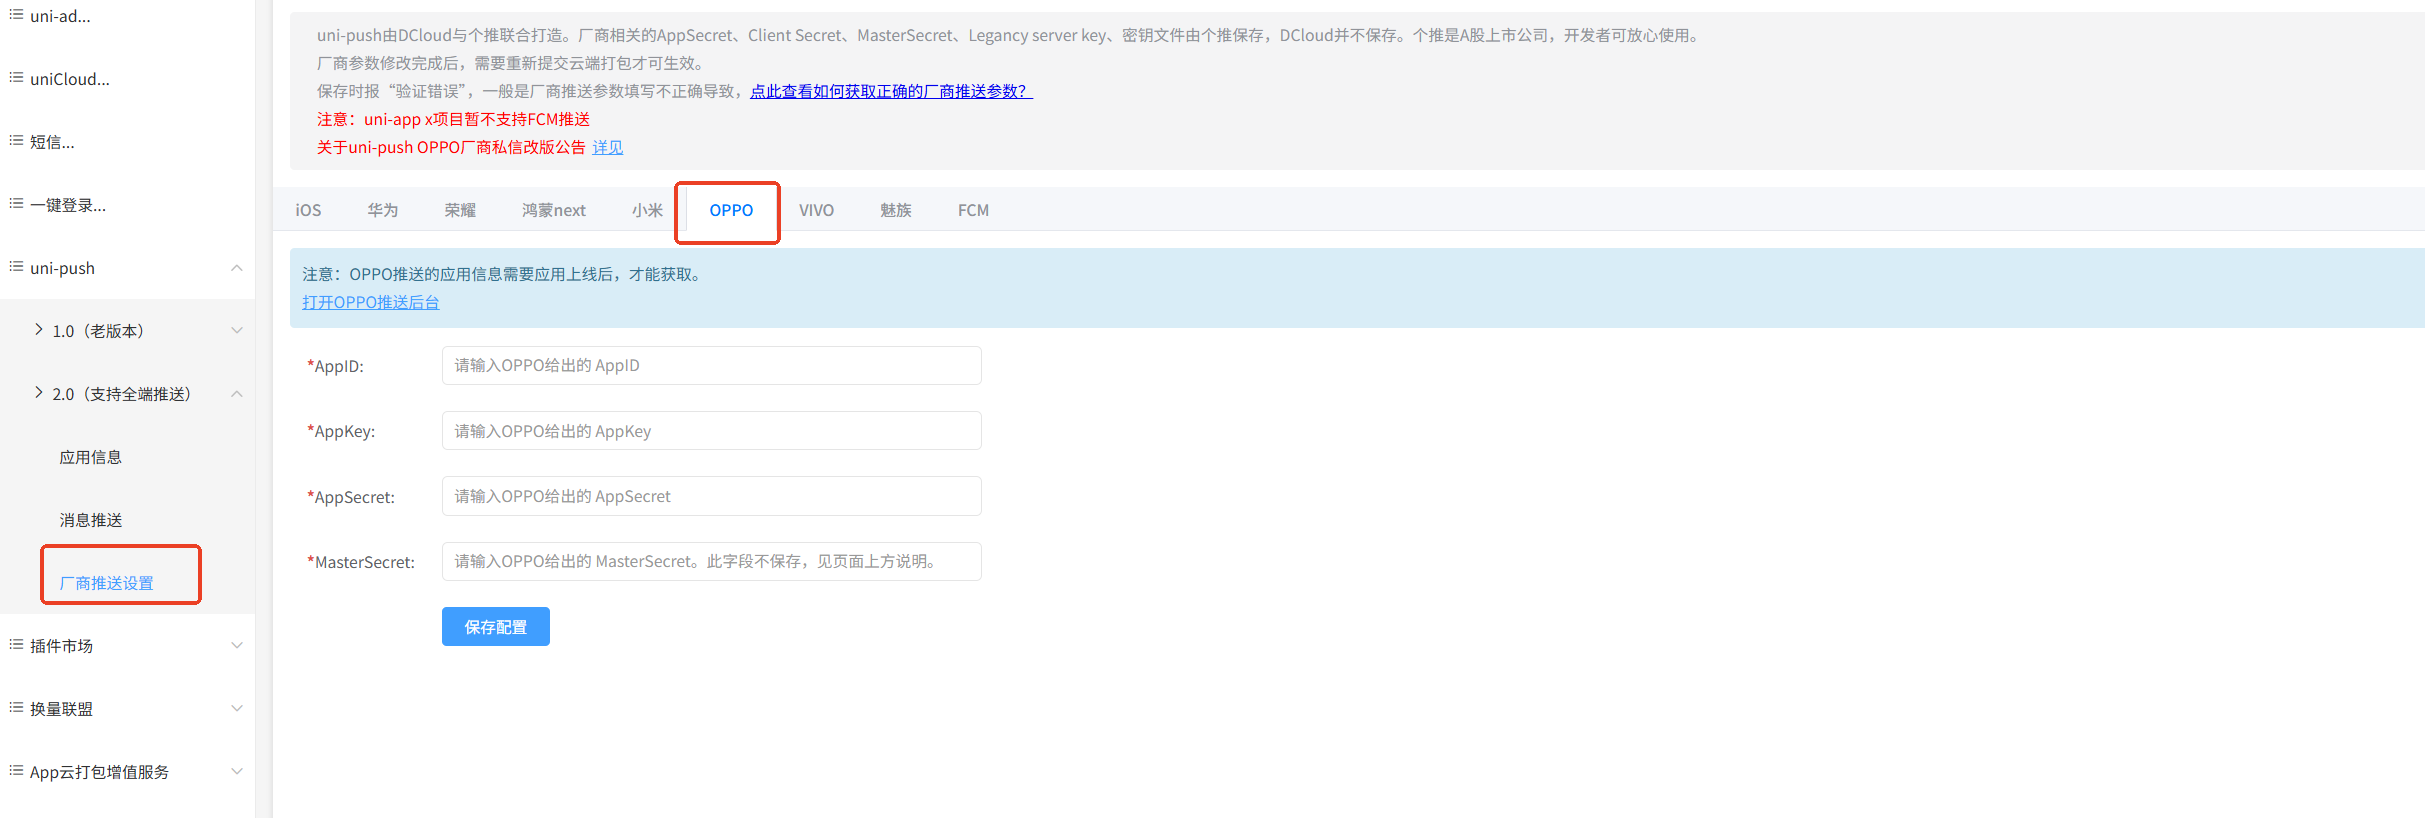Open the 详见 link for OPPO notice
Screen dimensions: 2425x818
(x=608, y=147)
